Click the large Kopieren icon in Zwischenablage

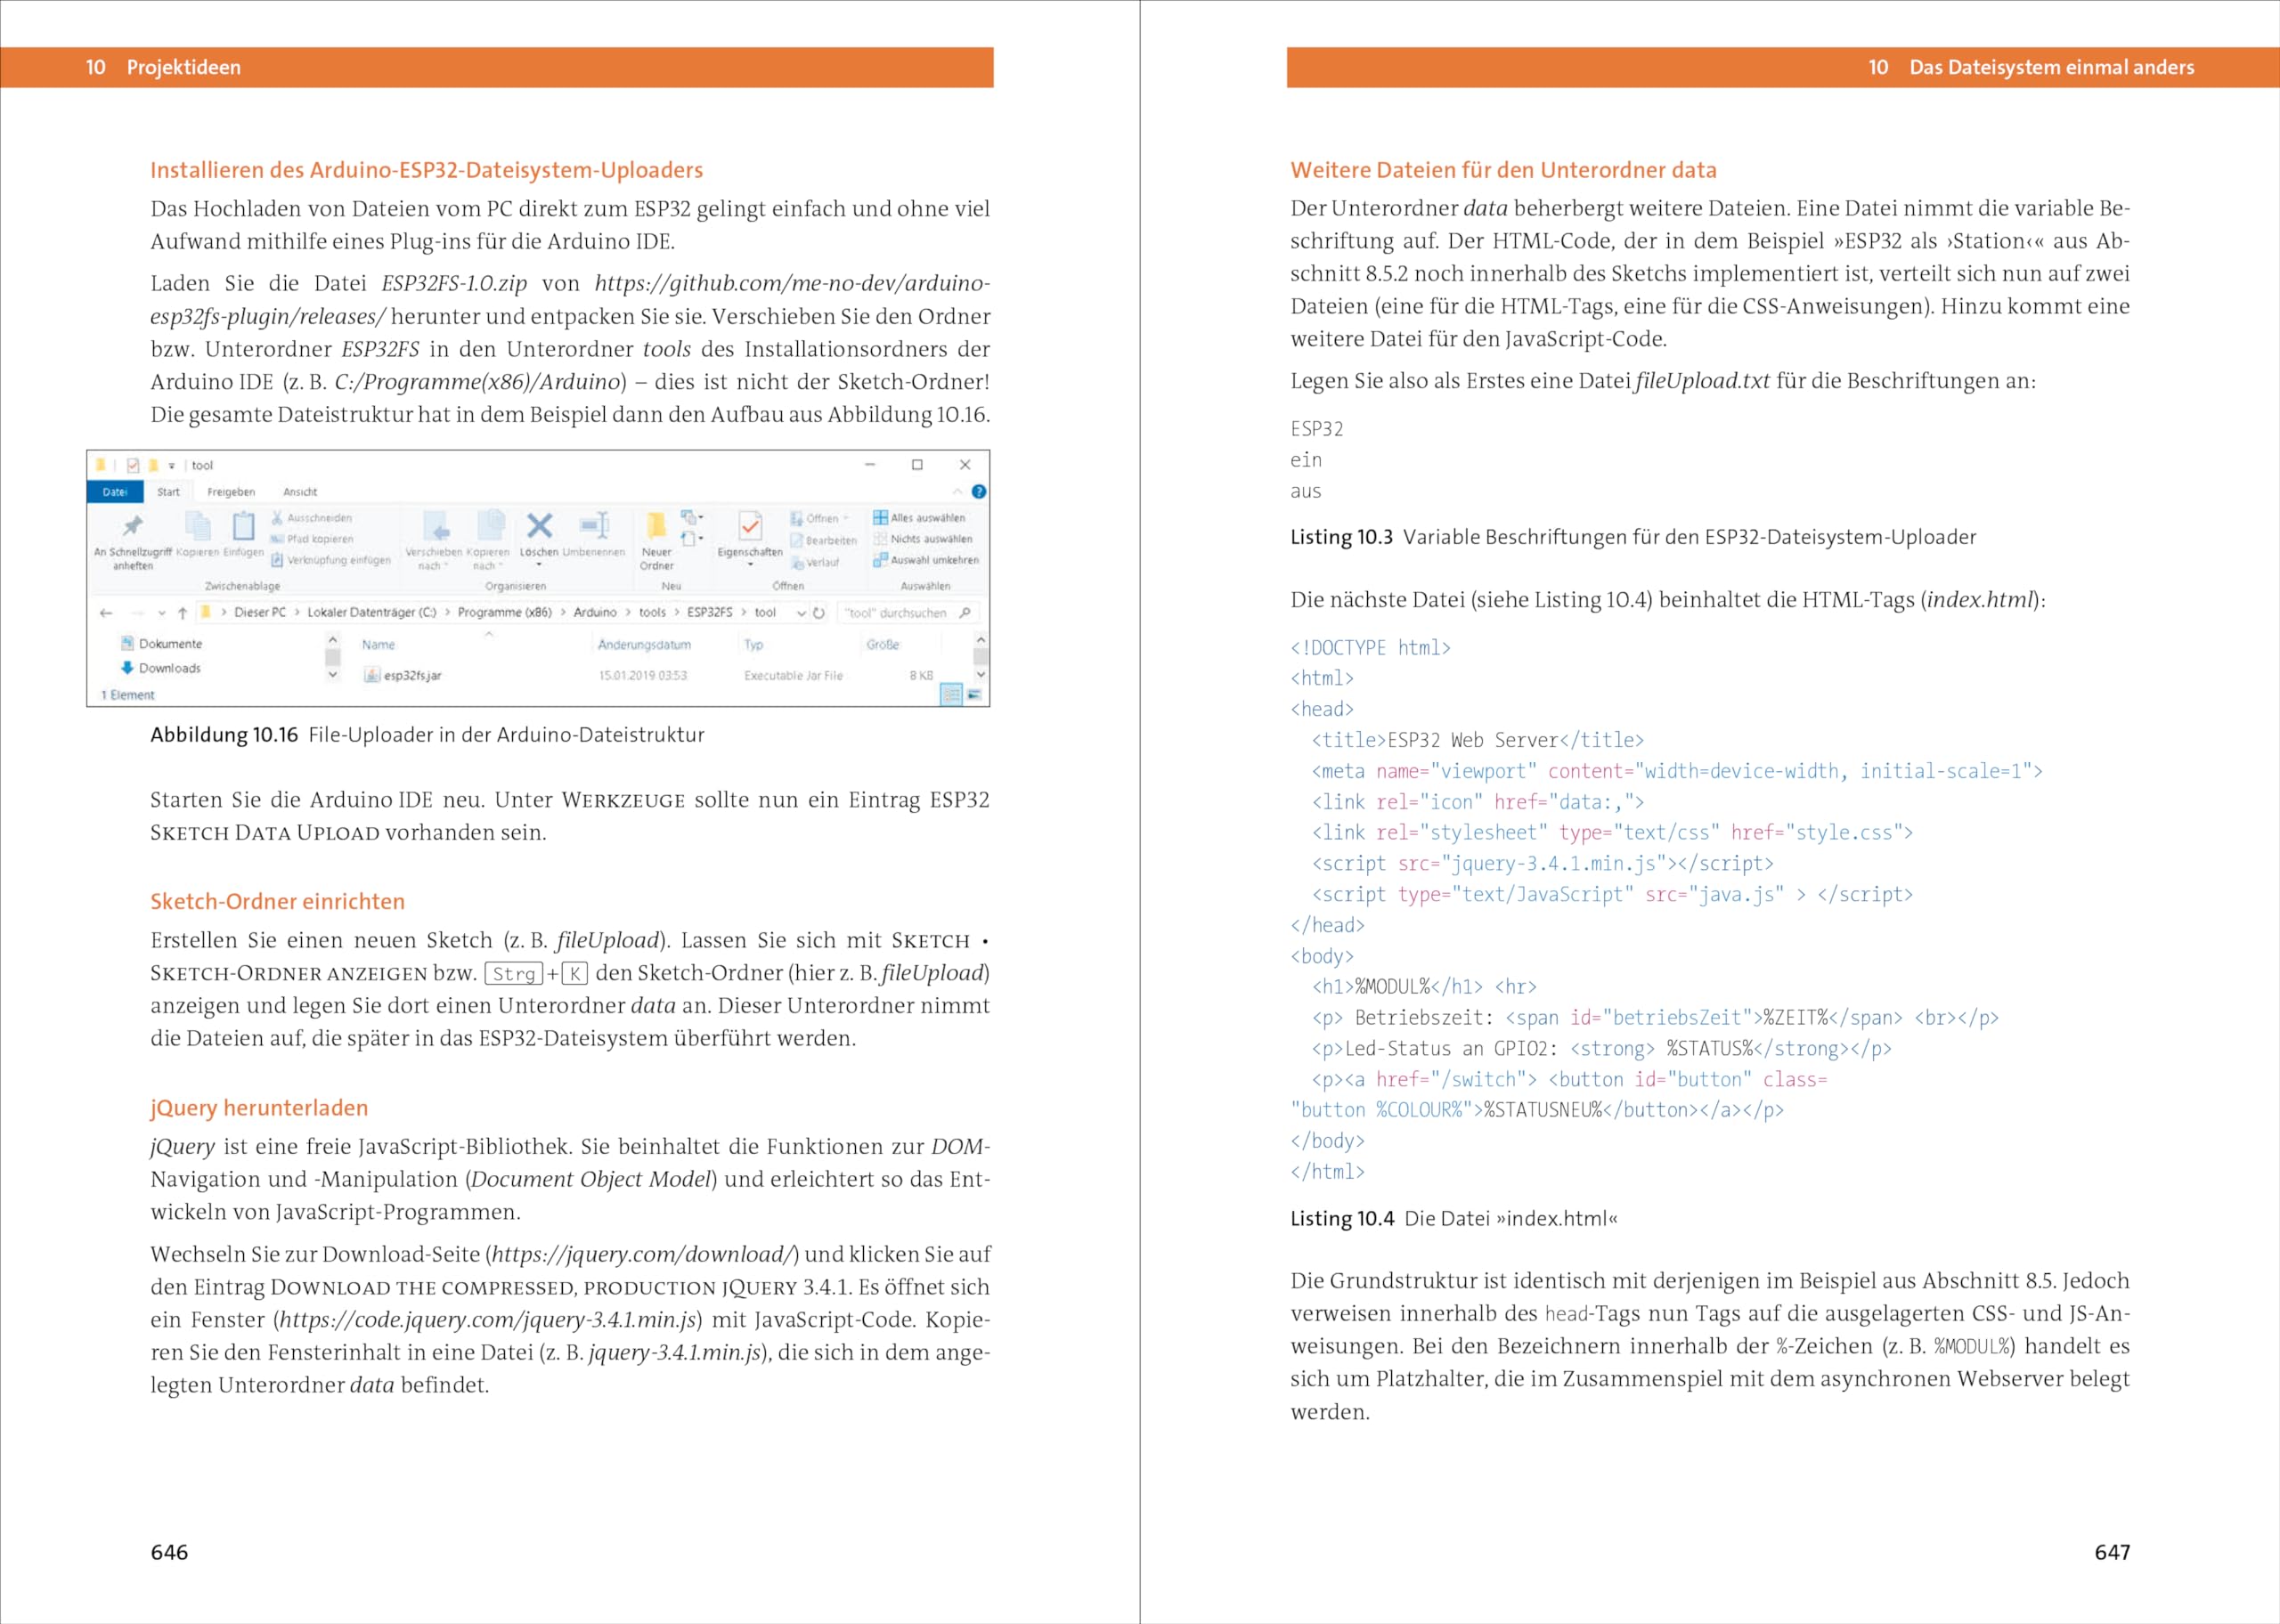tap(197, 525)
